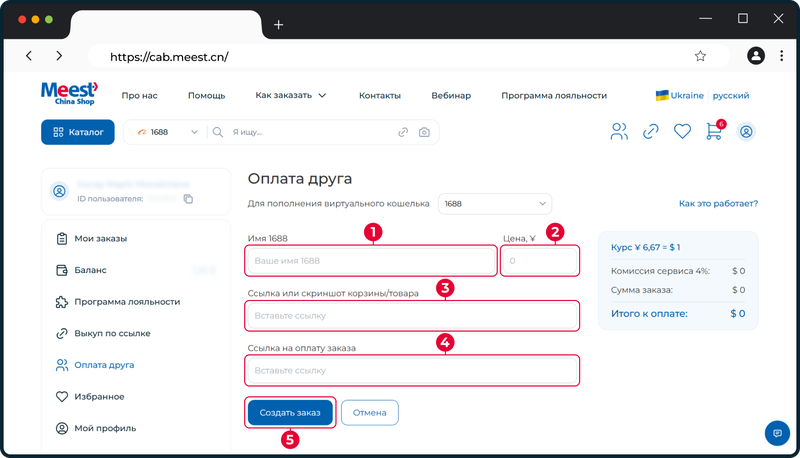Focus the Цена ¥ price field
The image size is (800, 458).
tap(540, 261)
